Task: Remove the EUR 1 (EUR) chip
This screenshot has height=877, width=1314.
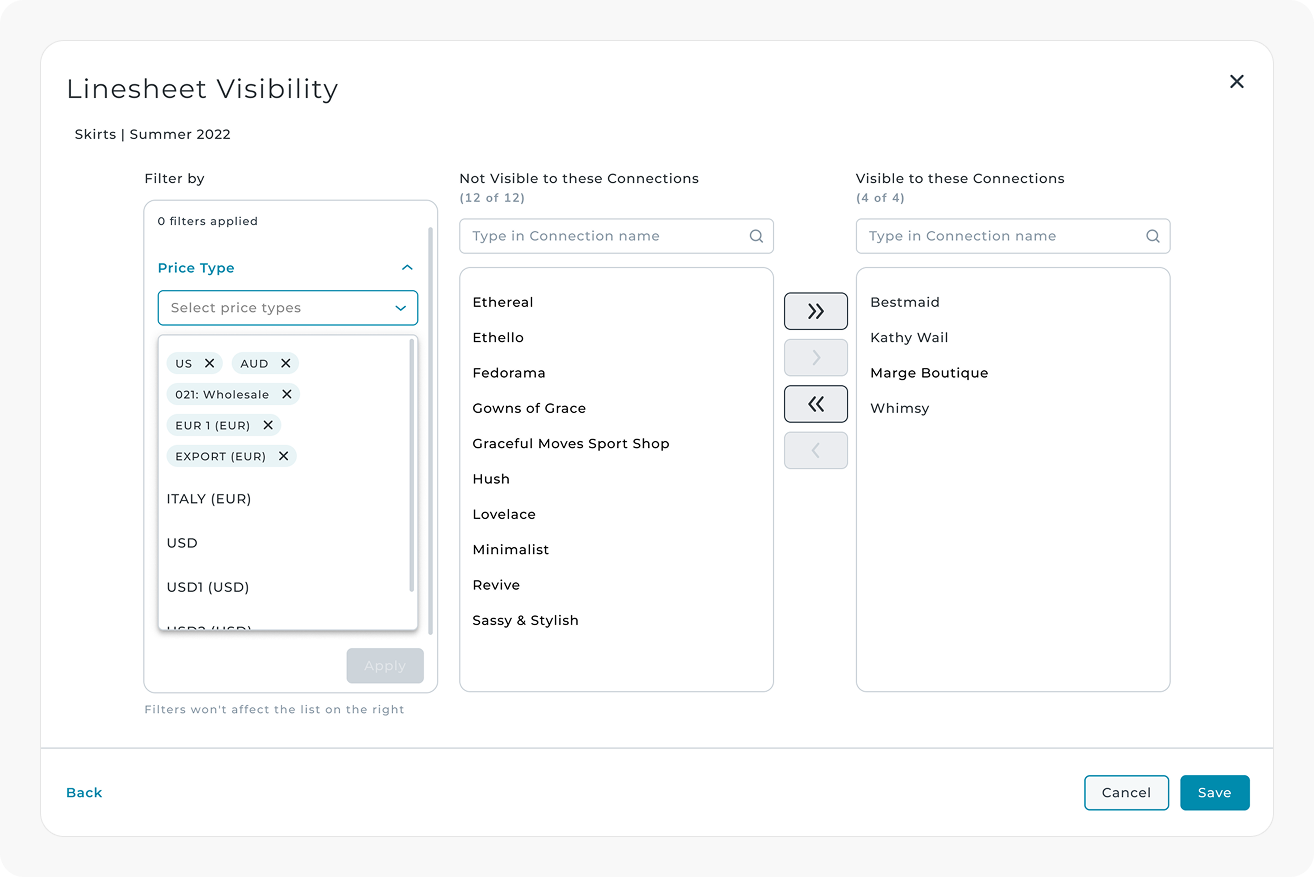Action: pyautogui.click(x=268, y=426)
